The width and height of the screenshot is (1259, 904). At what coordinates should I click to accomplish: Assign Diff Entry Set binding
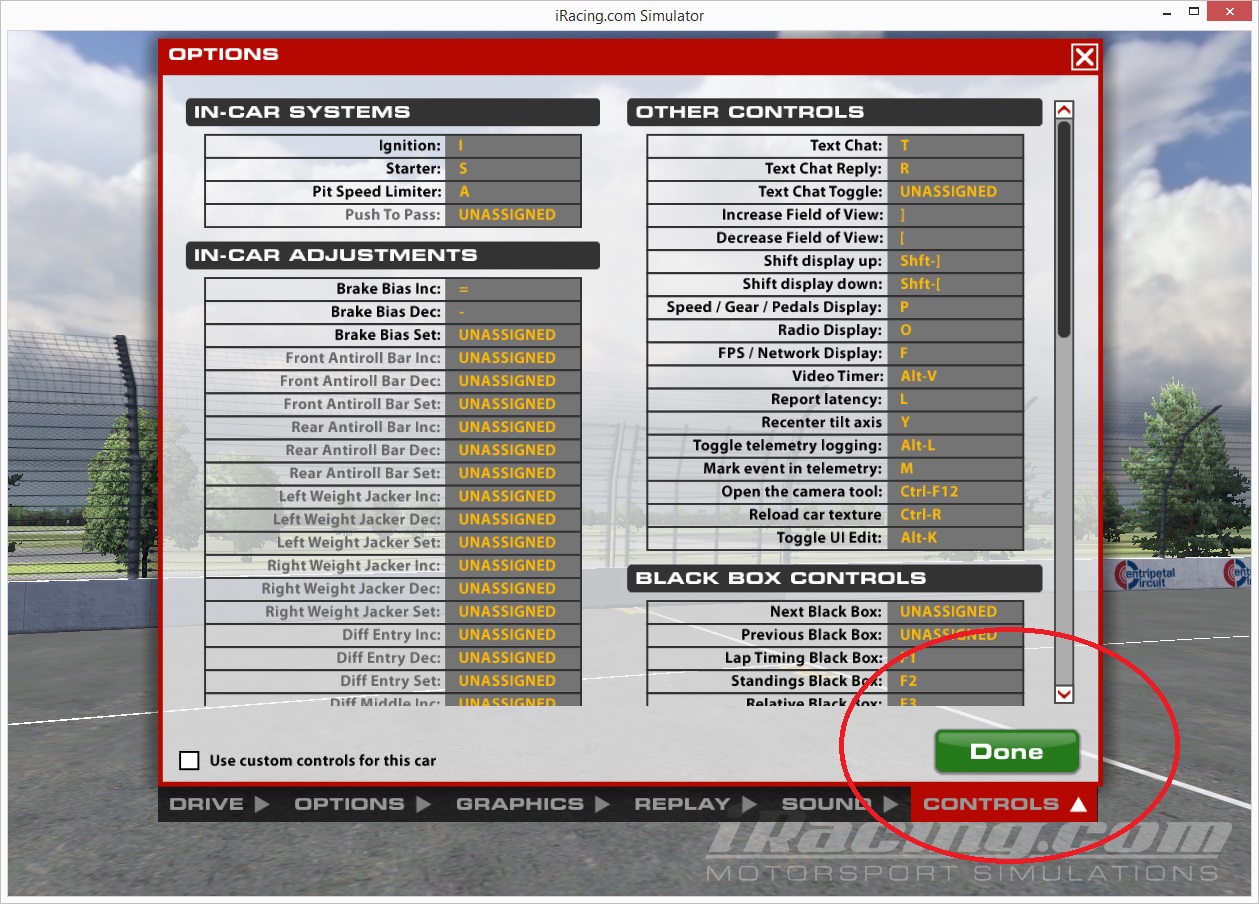pyautogui.click(x=513, y=680)
